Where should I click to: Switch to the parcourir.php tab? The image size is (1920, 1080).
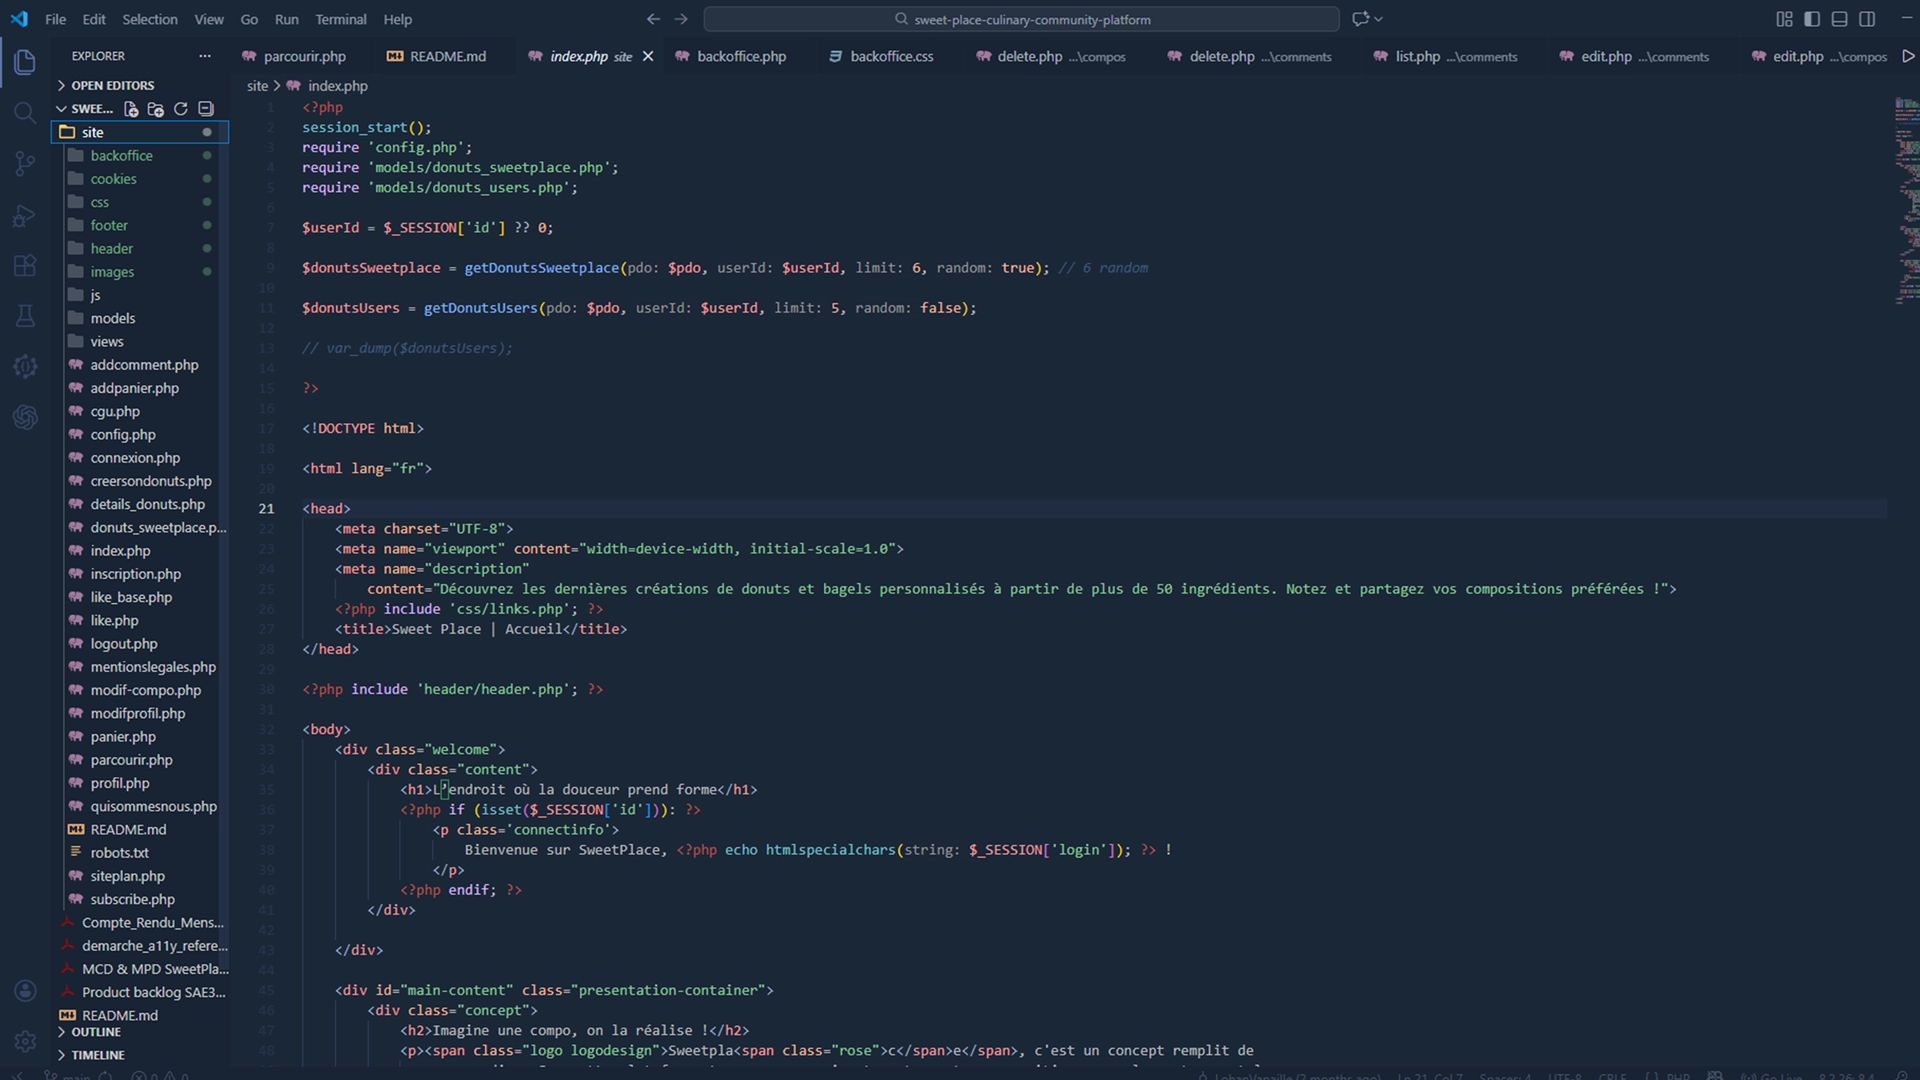pyautogui.click(x=295, y=56)
